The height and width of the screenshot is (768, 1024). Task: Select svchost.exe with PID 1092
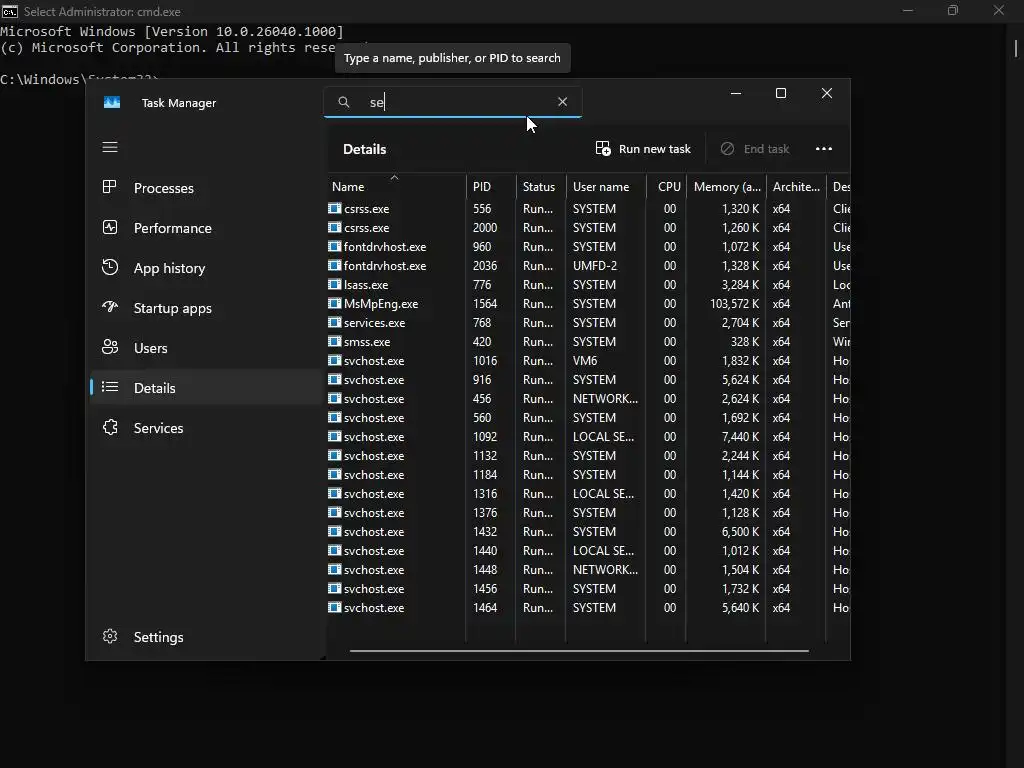coord(588,437)
